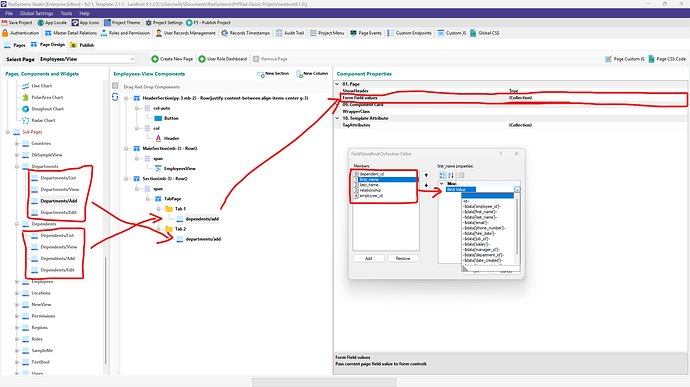Switch to the Pages tab

point(15,45)
